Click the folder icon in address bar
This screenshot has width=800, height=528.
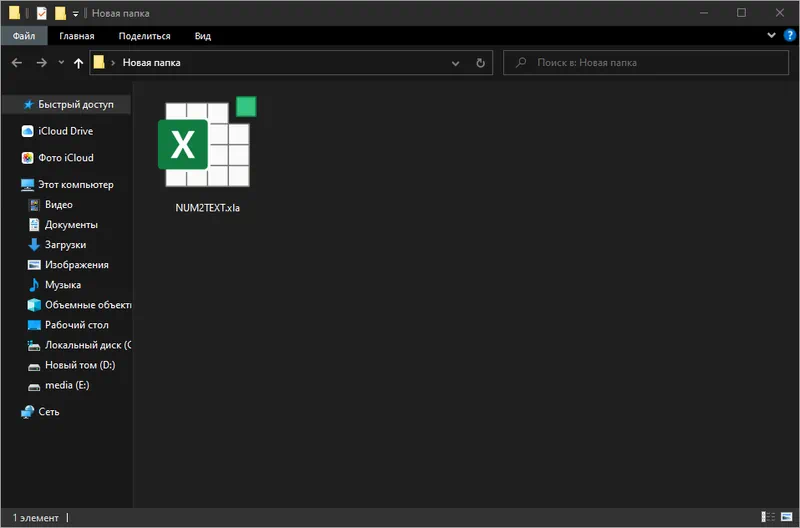click(x=99, y=62)
